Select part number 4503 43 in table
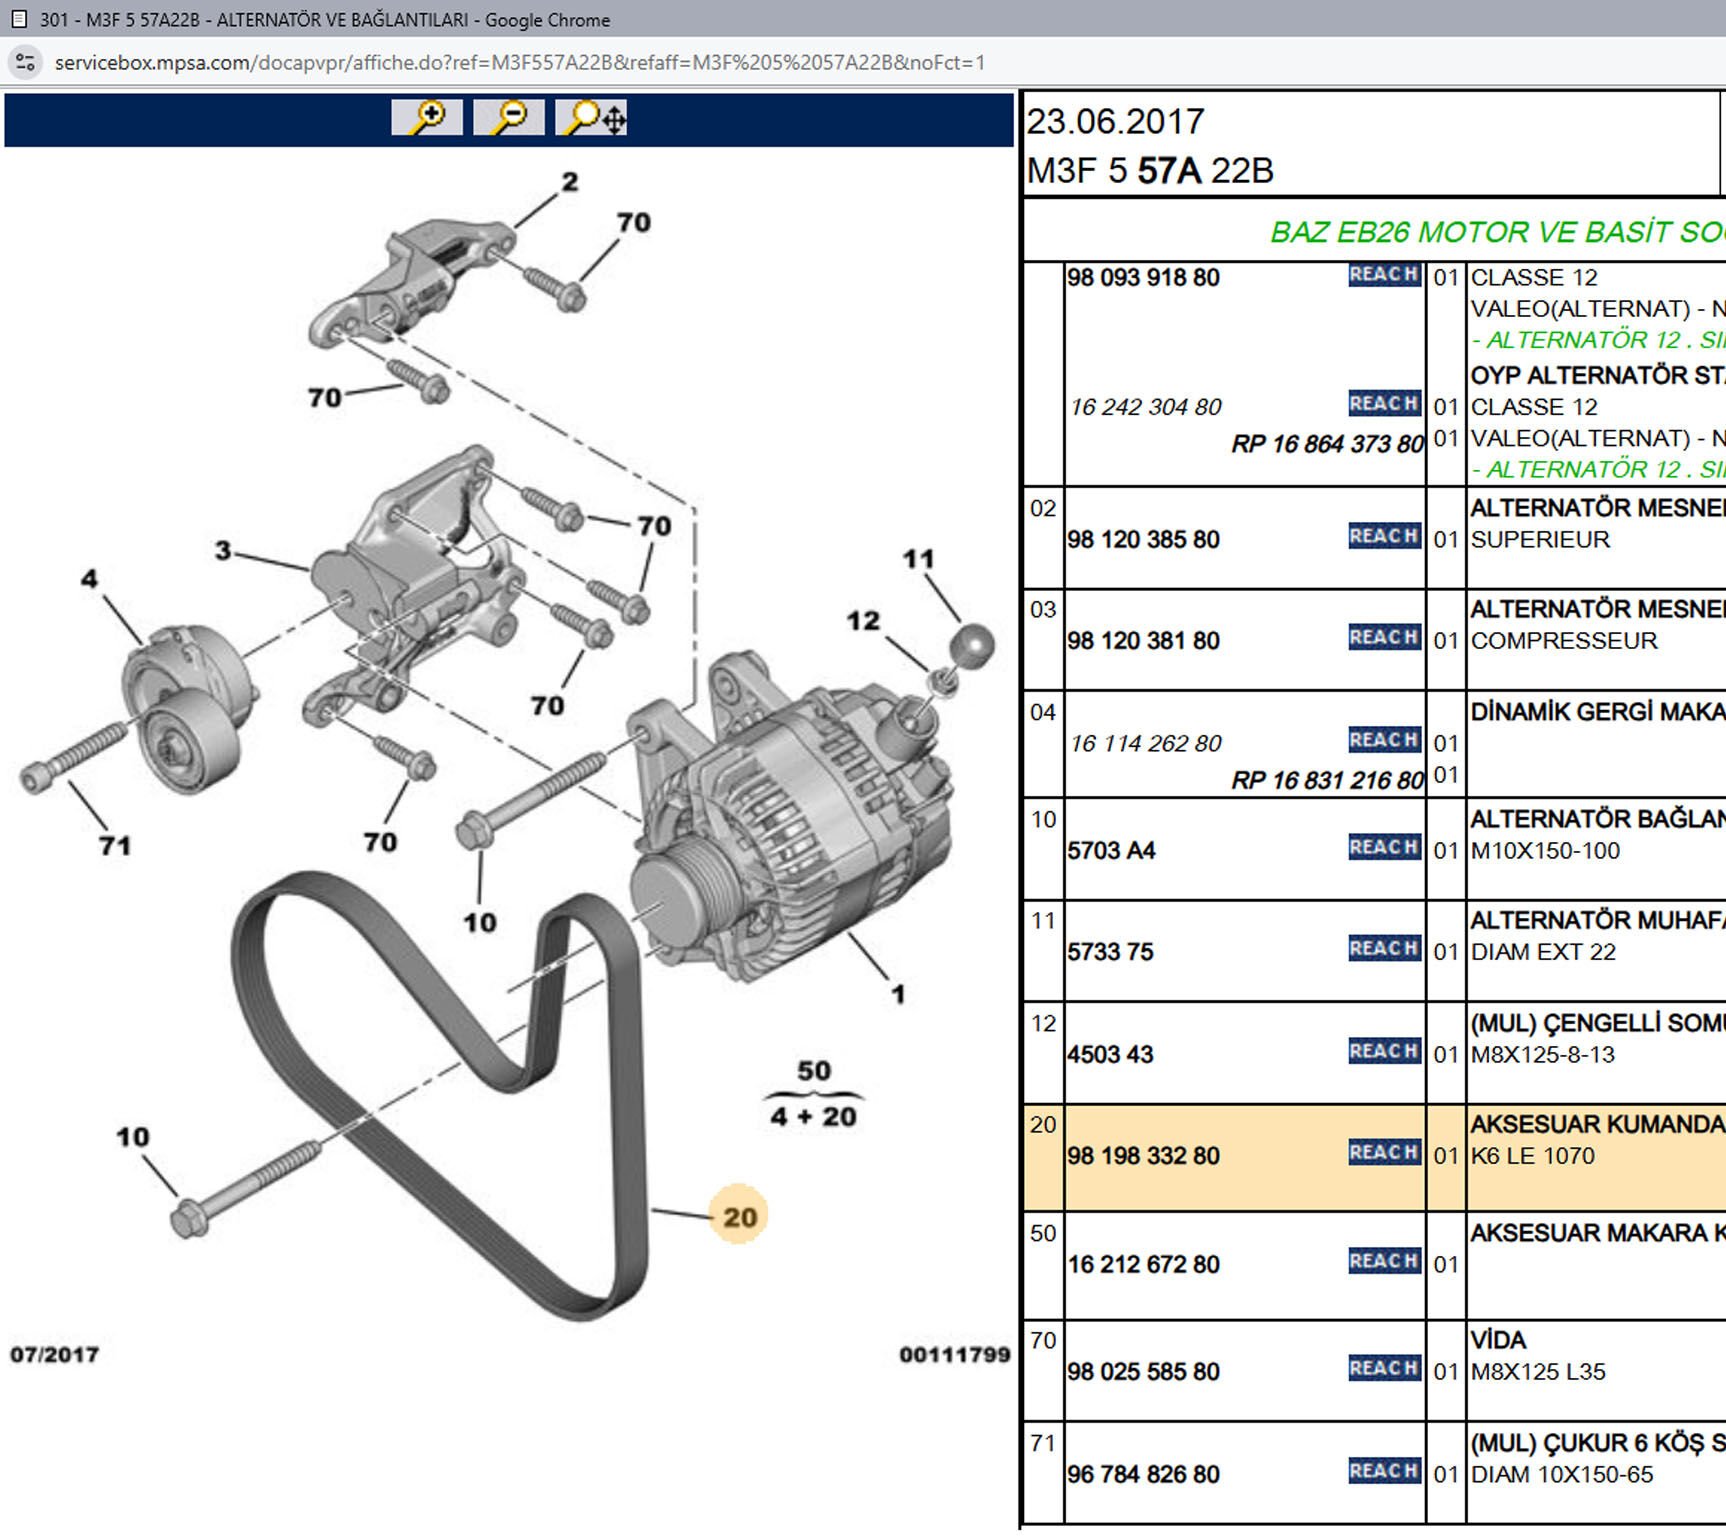 point(1110,1055)
